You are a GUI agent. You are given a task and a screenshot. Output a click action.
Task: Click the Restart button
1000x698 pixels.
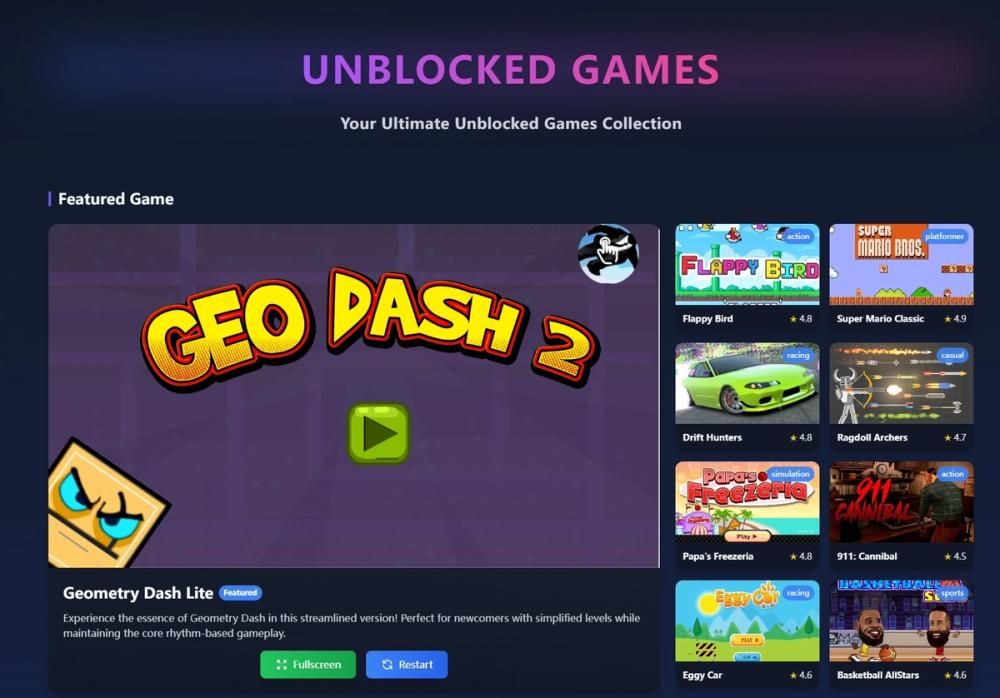407,664
